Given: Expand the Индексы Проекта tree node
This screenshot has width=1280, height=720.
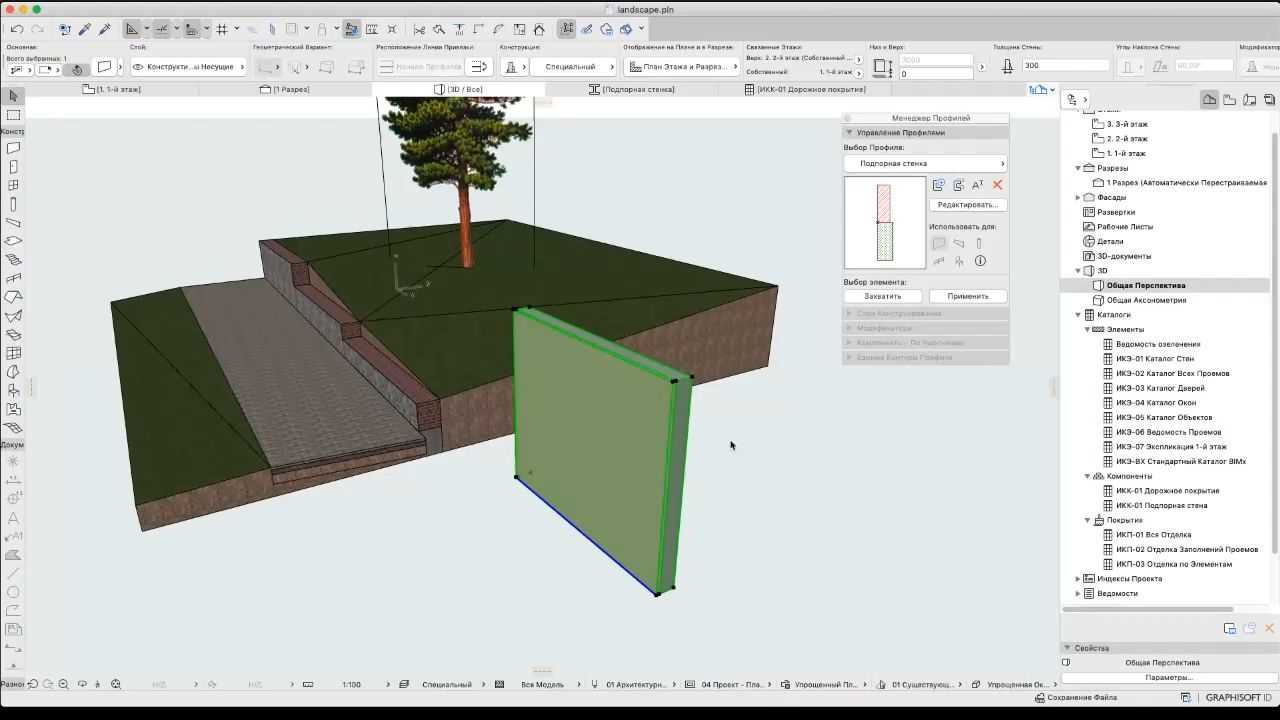Looking at the screenshot, I should [x=1078, y=579].
